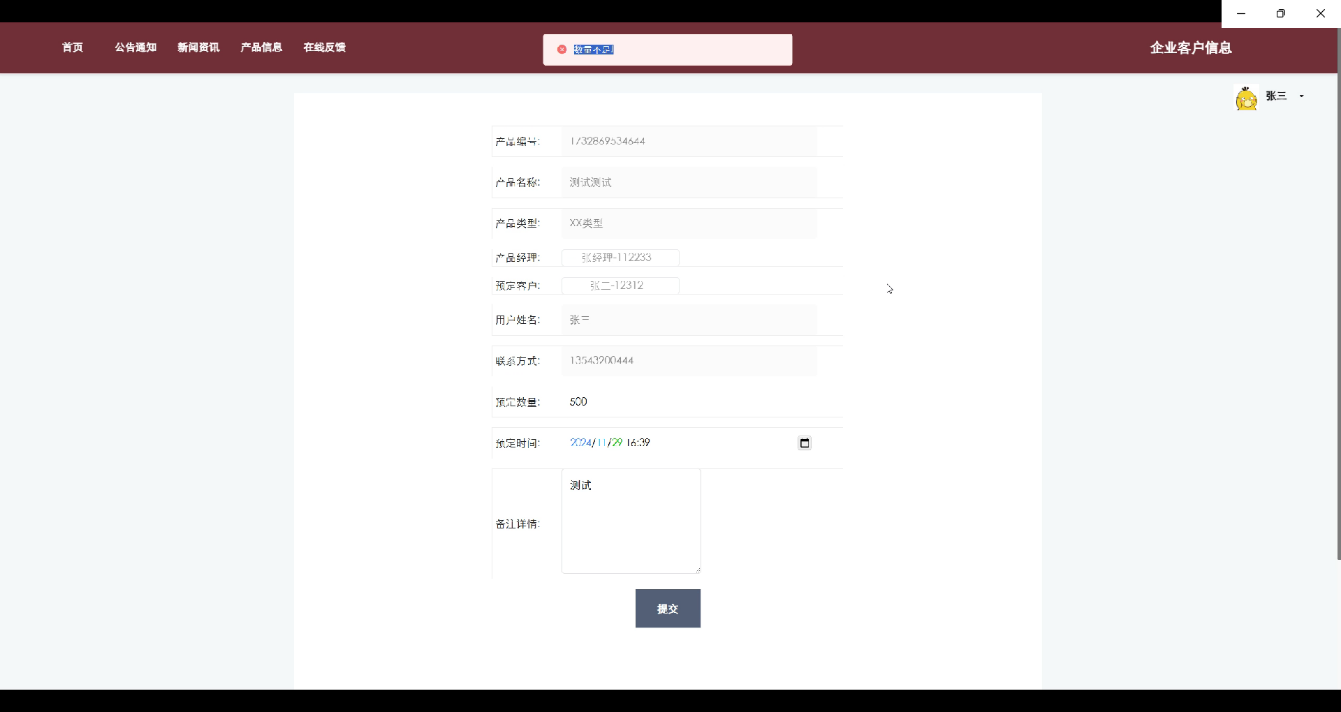
Task: Click the 产品名称 field with 测试测试
Action: [689, 182]
